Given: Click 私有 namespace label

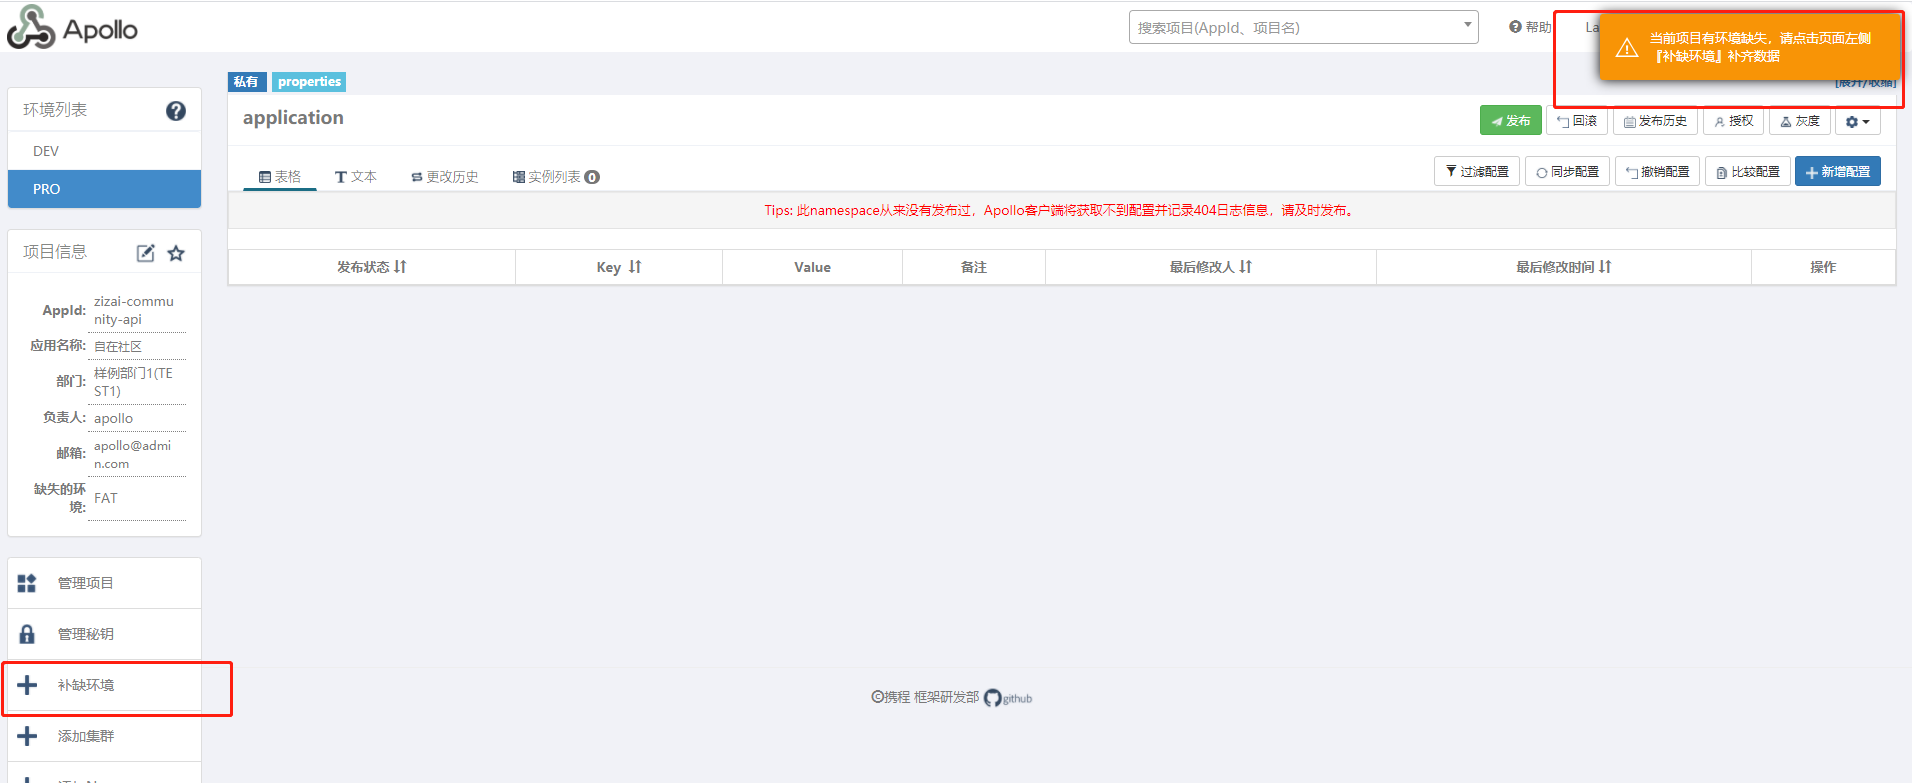Looking at the screenshot, I should [246, 82].
